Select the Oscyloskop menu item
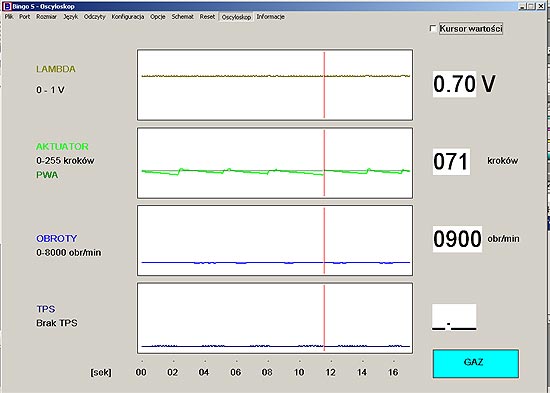 236,17
